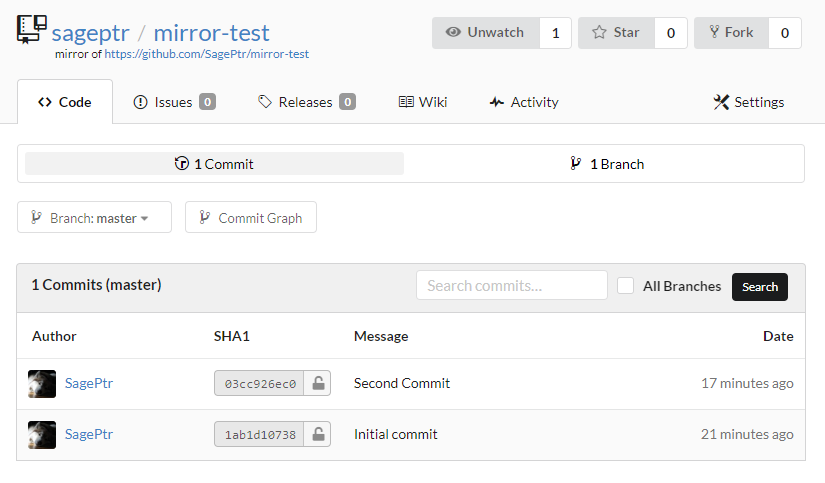Enable the All Branches checkbox
Image resolution: width=825 pixels, height=483 pixels.
coord(625,286)
